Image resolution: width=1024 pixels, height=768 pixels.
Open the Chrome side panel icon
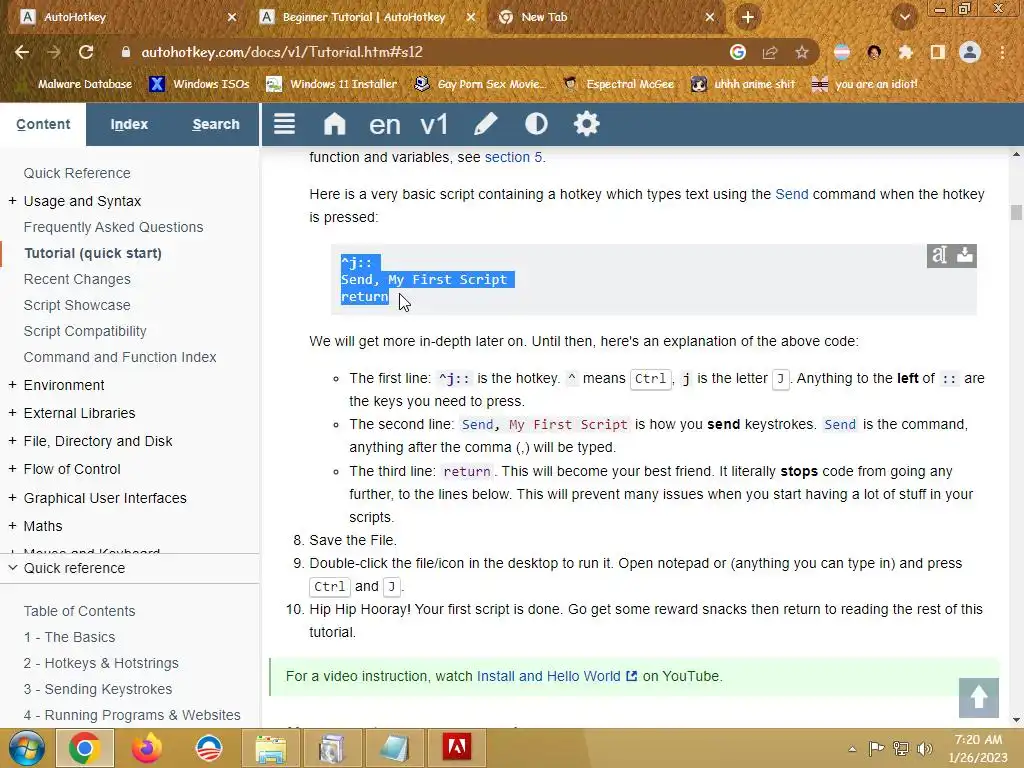tap(938, 52)
